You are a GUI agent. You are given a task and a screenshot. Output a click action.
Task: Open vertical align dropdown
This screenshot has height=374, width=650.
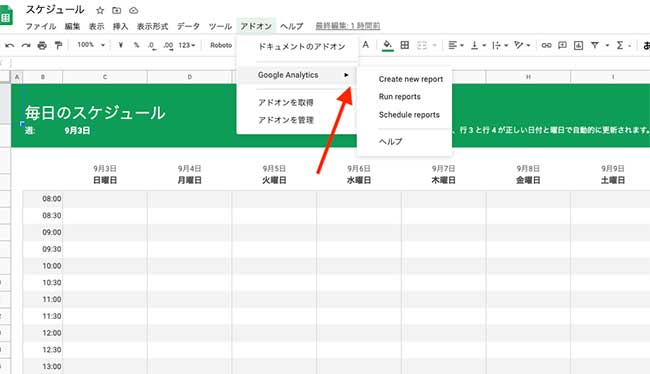point(478,45)
